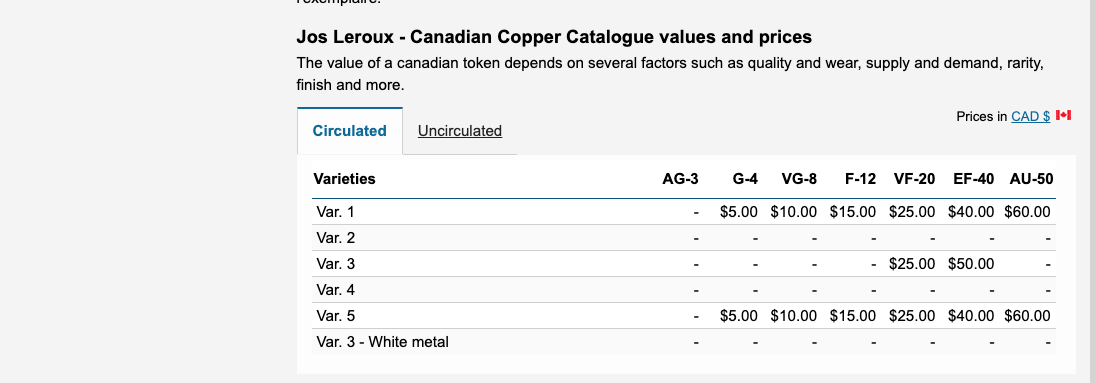Click the AU-50 grade column header
The width and height of the screenshot is (1095, 383).
coord(1031,179)
